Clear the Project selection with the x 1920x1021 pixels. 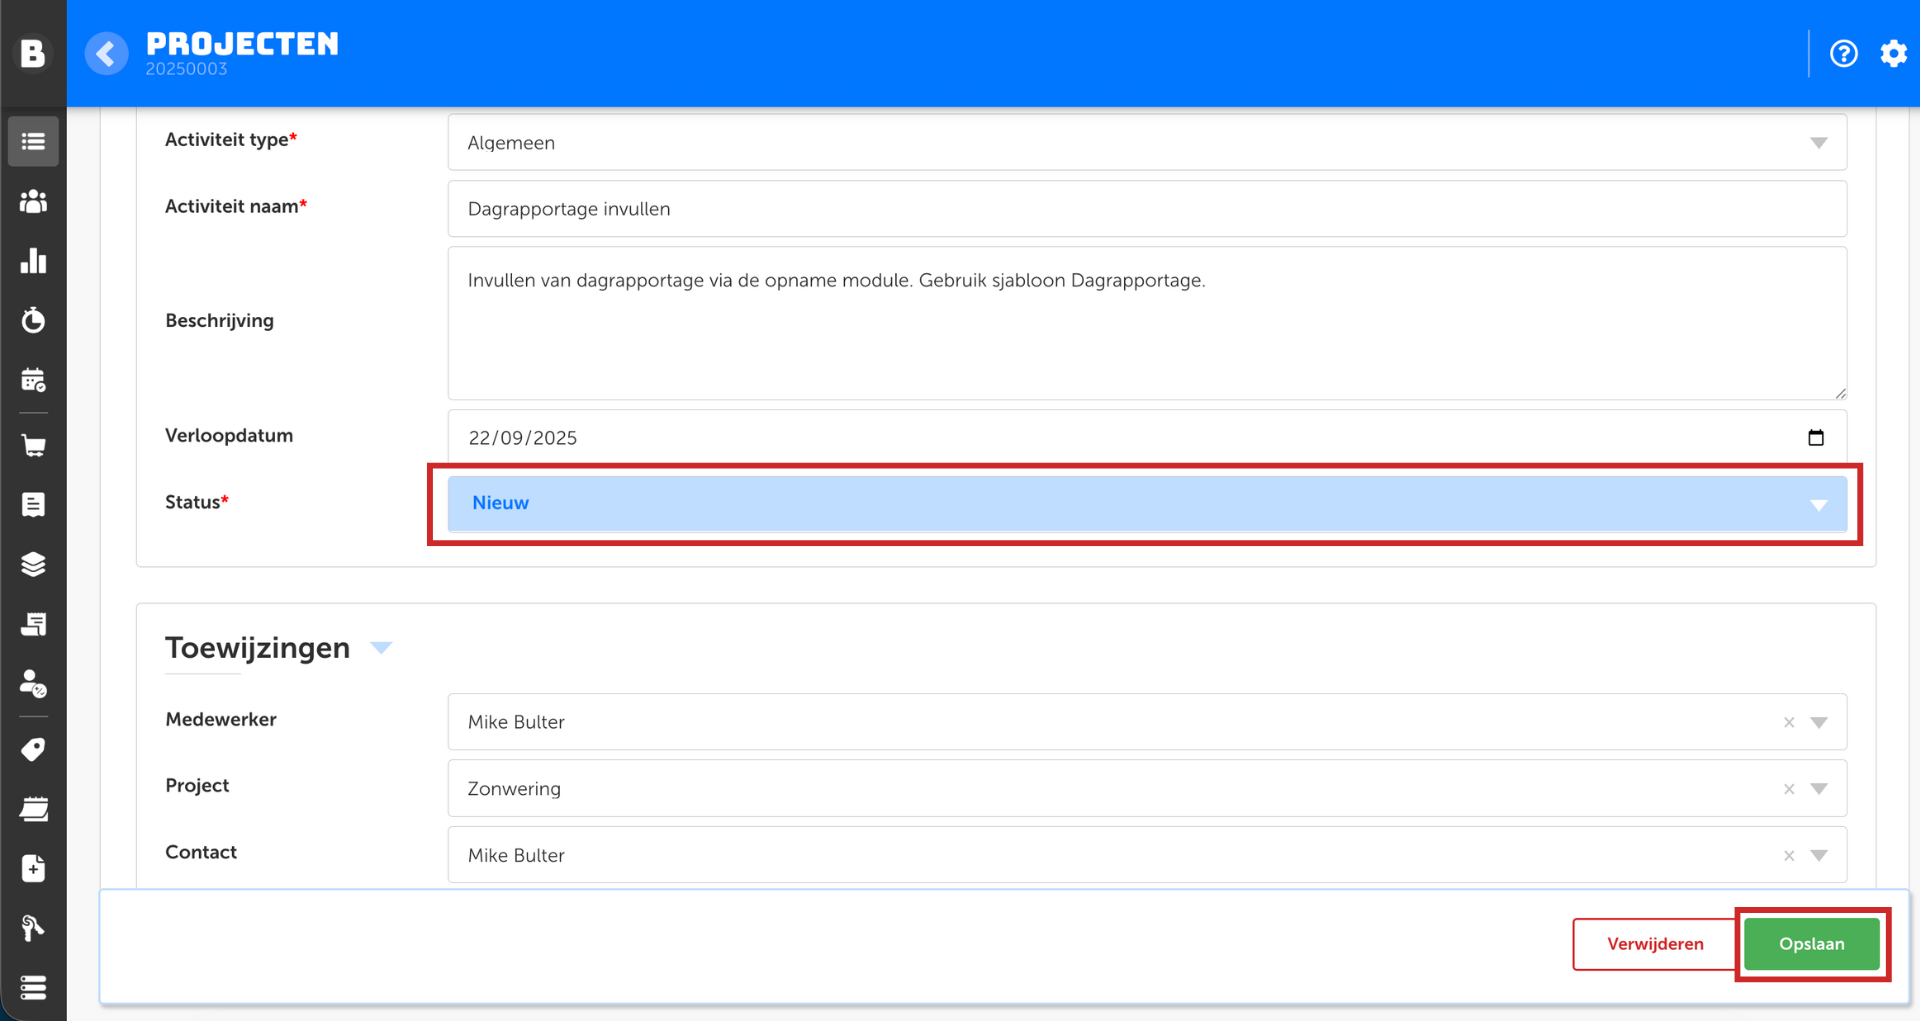(x=1789, y=789)
